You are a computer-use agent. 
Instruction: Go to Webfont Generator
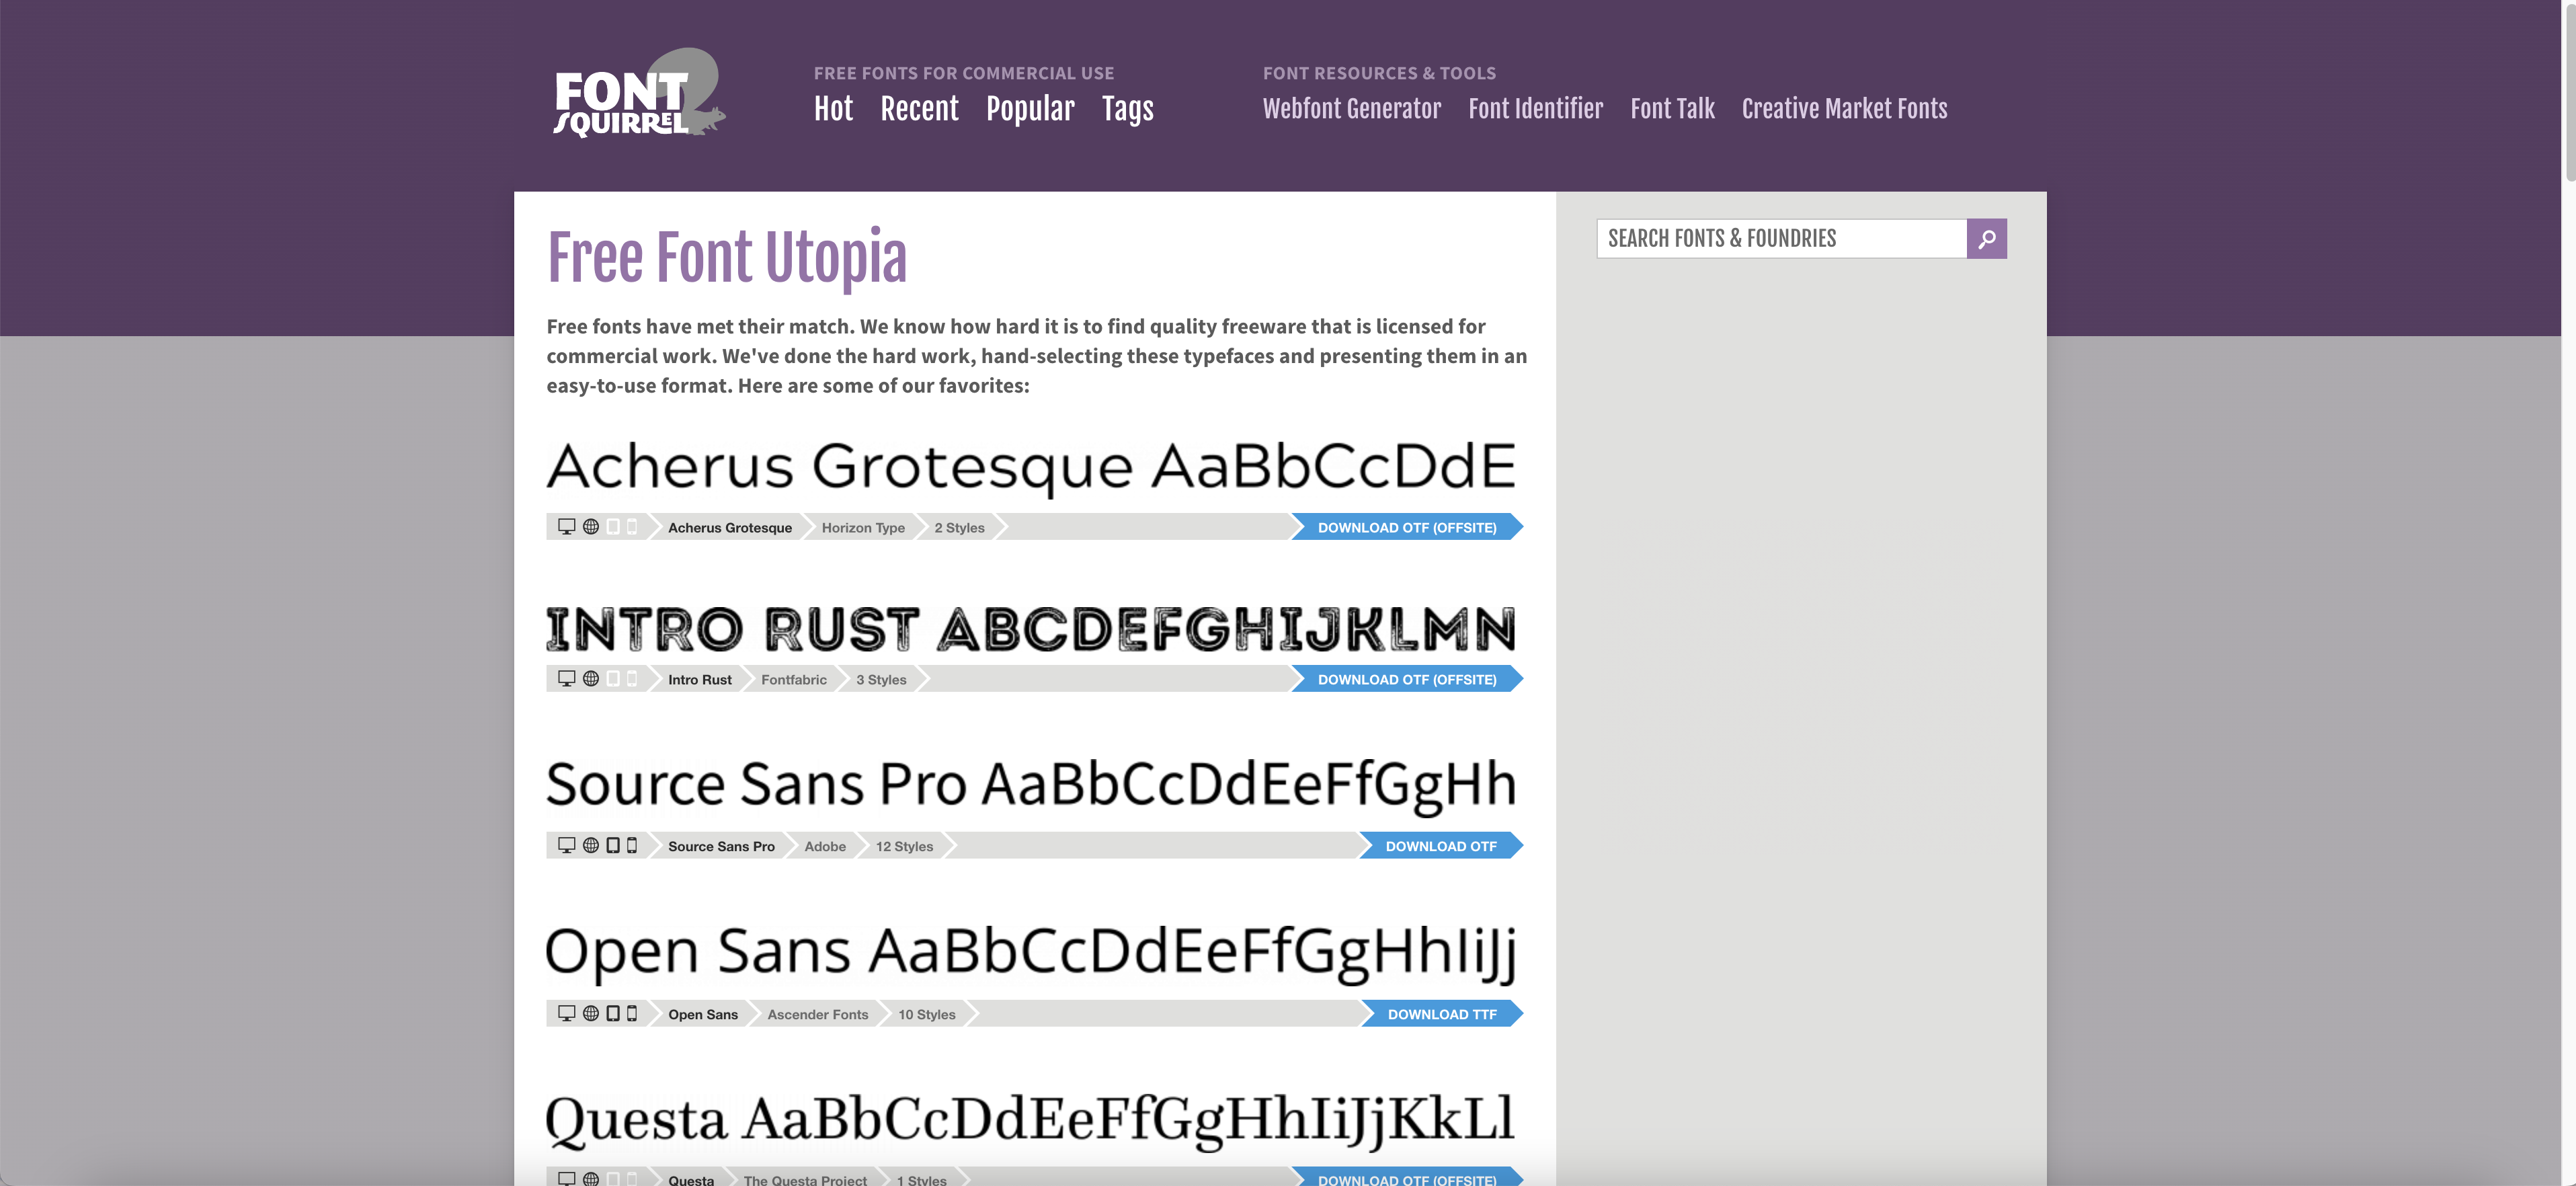[x=1351, y=109]
